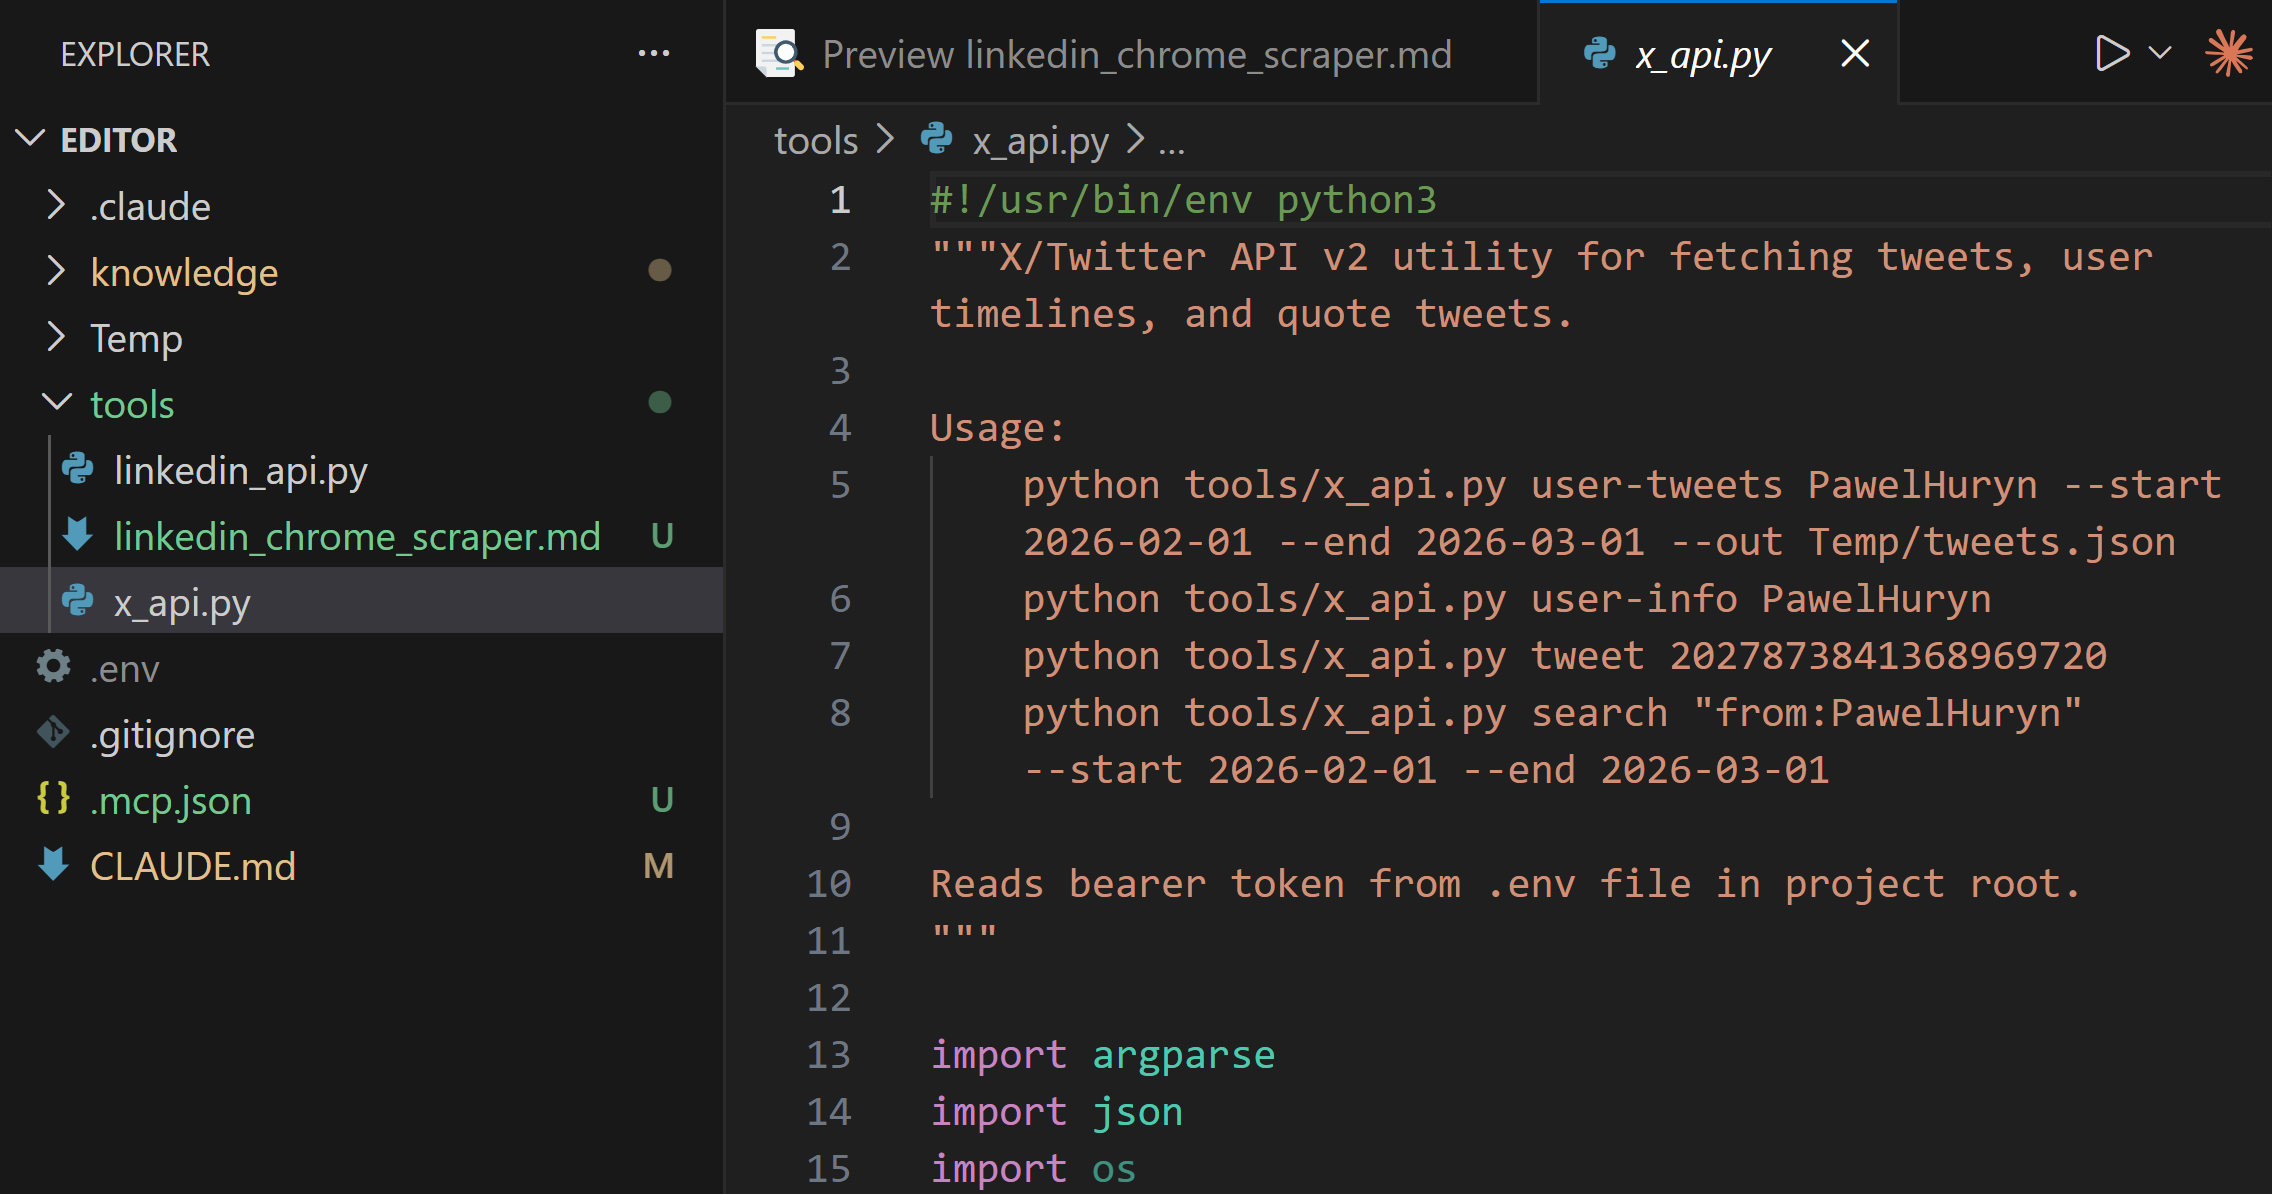Close the x_api.py editor tab
Screen dimensions: 2272x1194
coord(1855,53)
